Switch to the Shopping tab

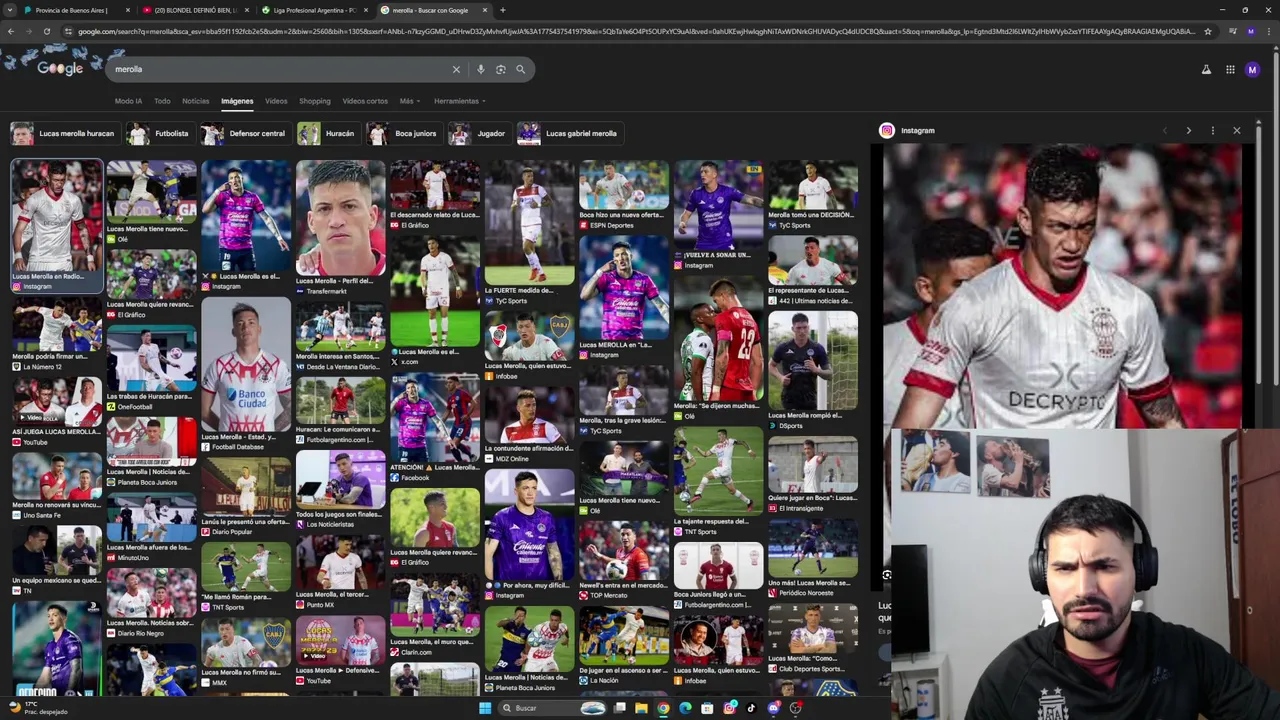(314, 101)
